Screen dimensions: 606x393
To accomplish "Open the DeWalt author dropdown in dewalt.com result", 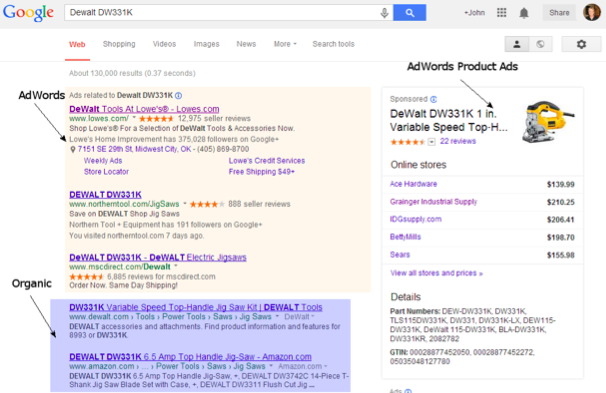I will [x=300, y=317].
